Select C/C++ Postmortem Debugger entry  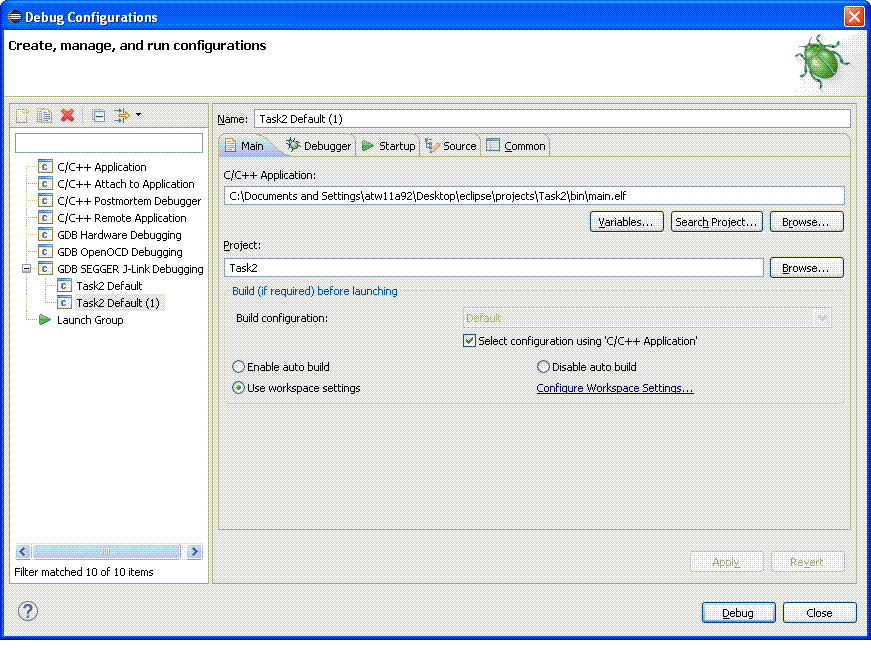(129, 201)
